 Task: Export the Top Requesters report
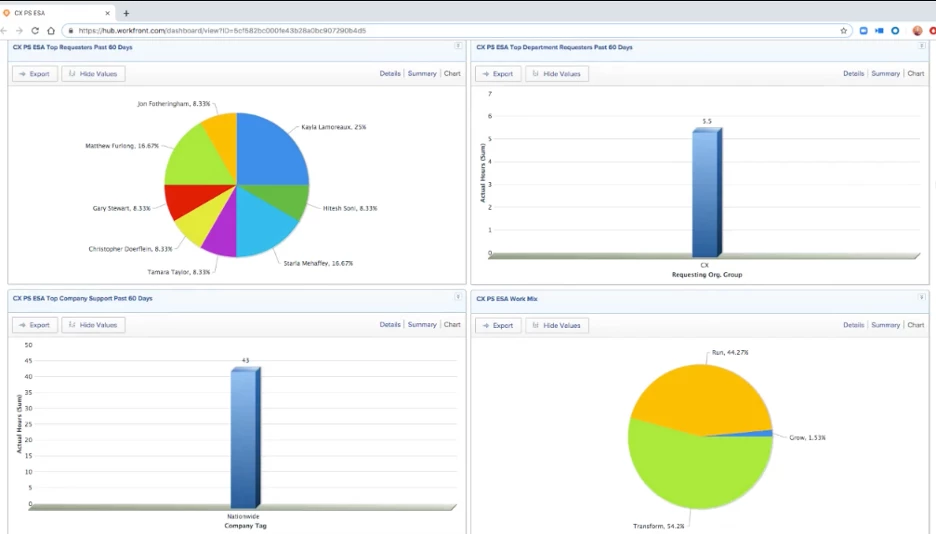click(35, 74)
